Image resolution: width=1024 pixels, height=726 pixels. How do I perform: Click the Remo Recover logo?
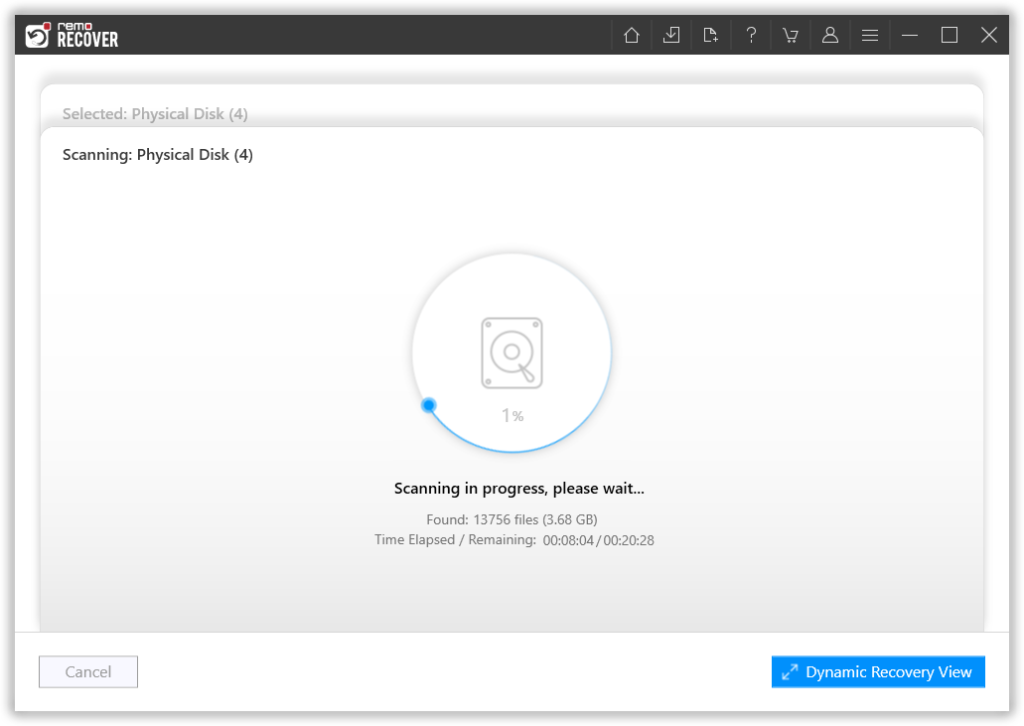(70, 34)
